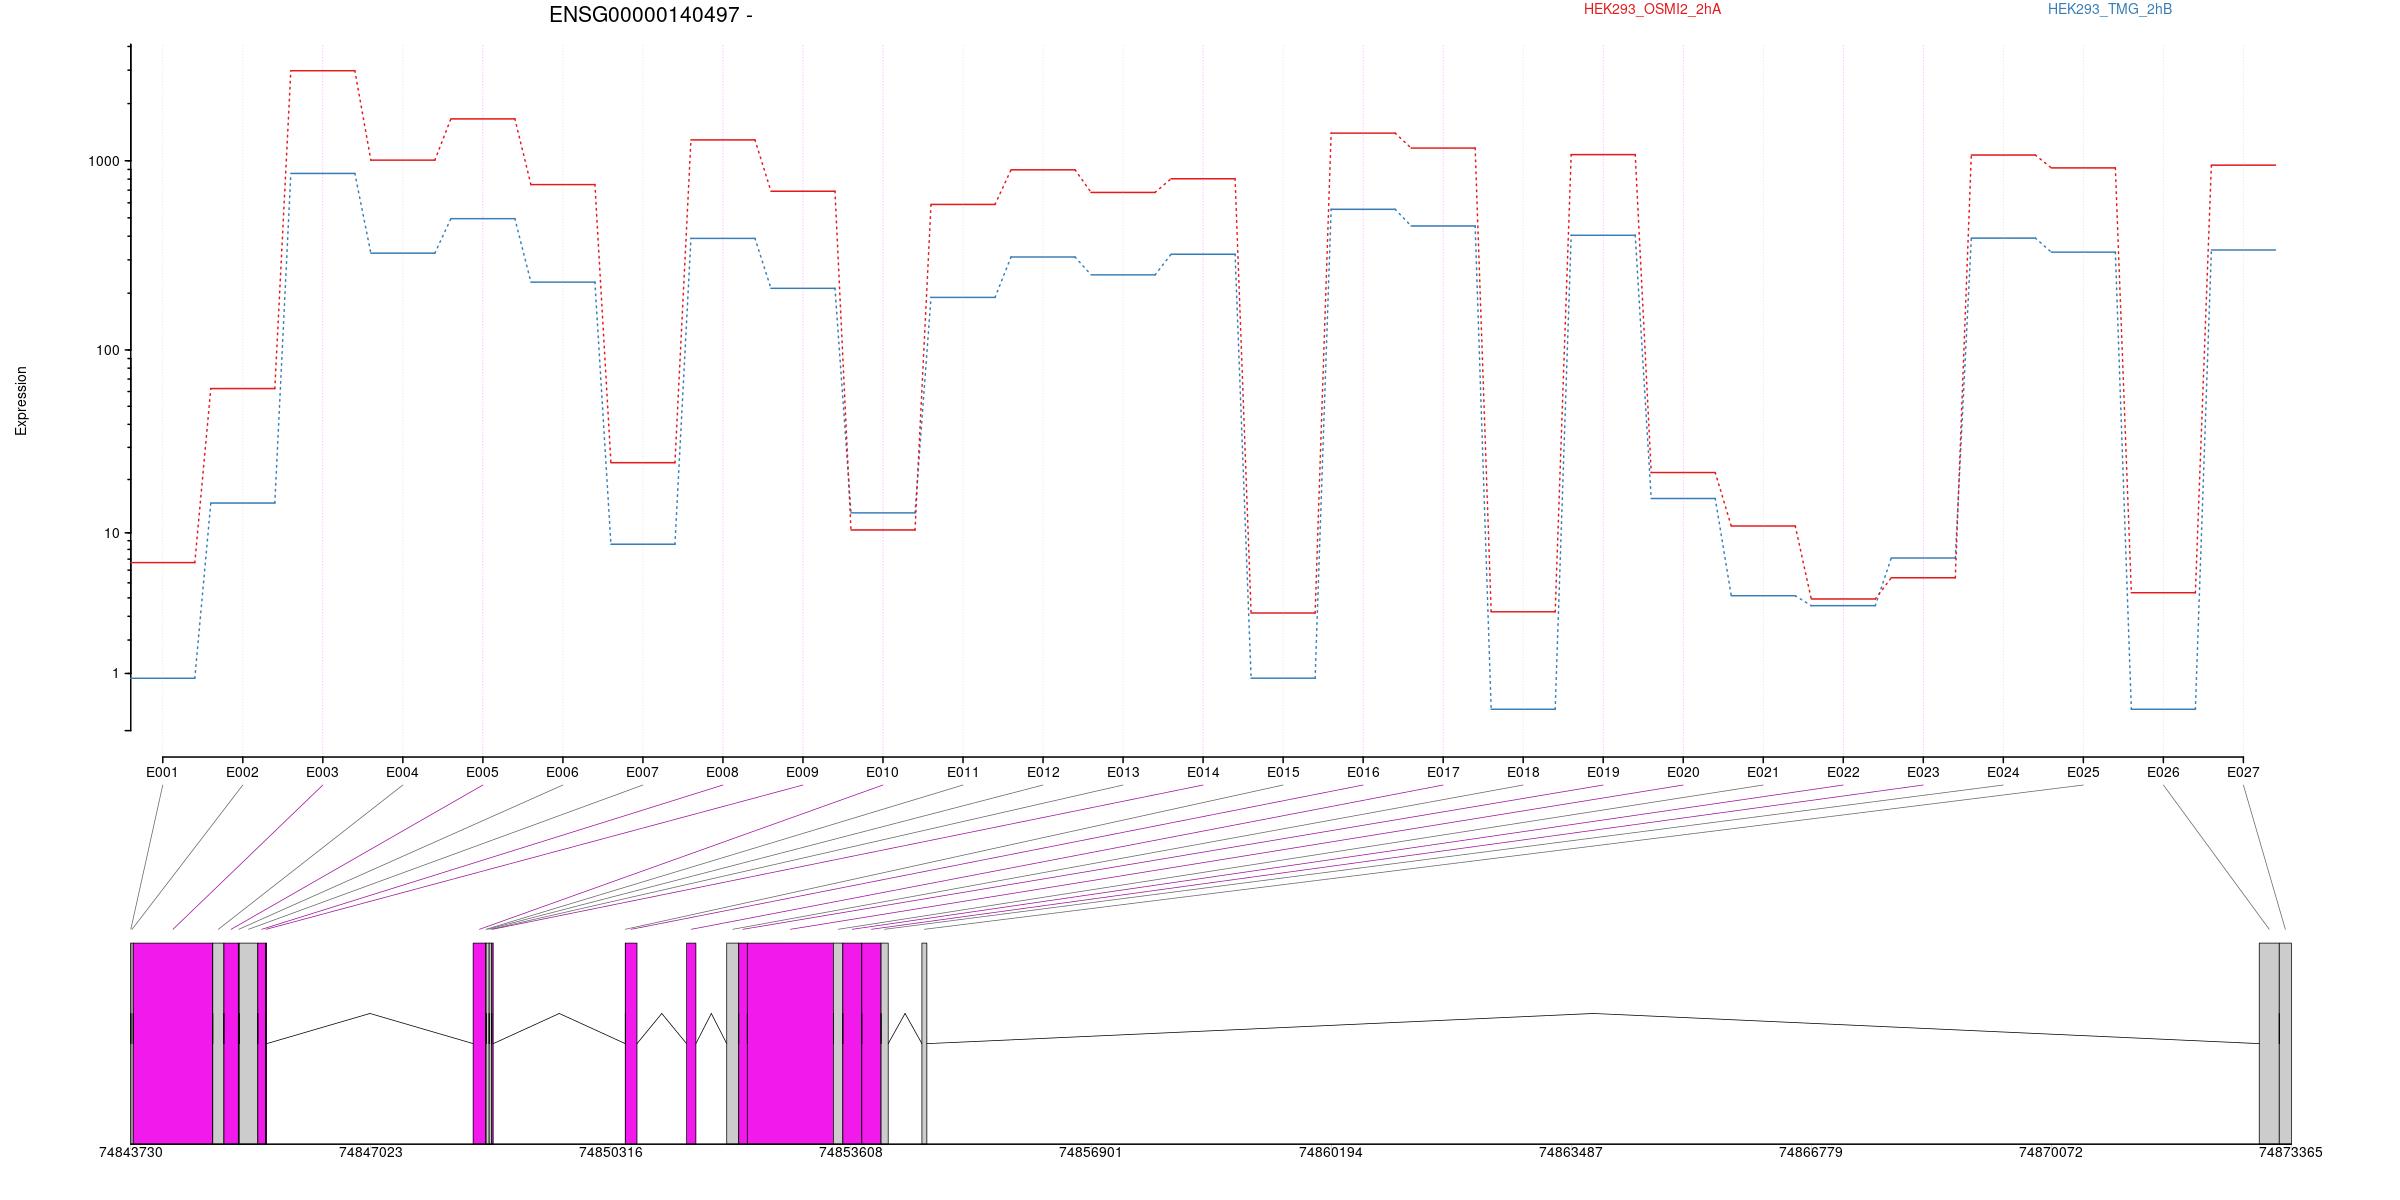The image size is (2400, 1200).
Task: Click the Expression y-axis label
Action: (21, 401)
